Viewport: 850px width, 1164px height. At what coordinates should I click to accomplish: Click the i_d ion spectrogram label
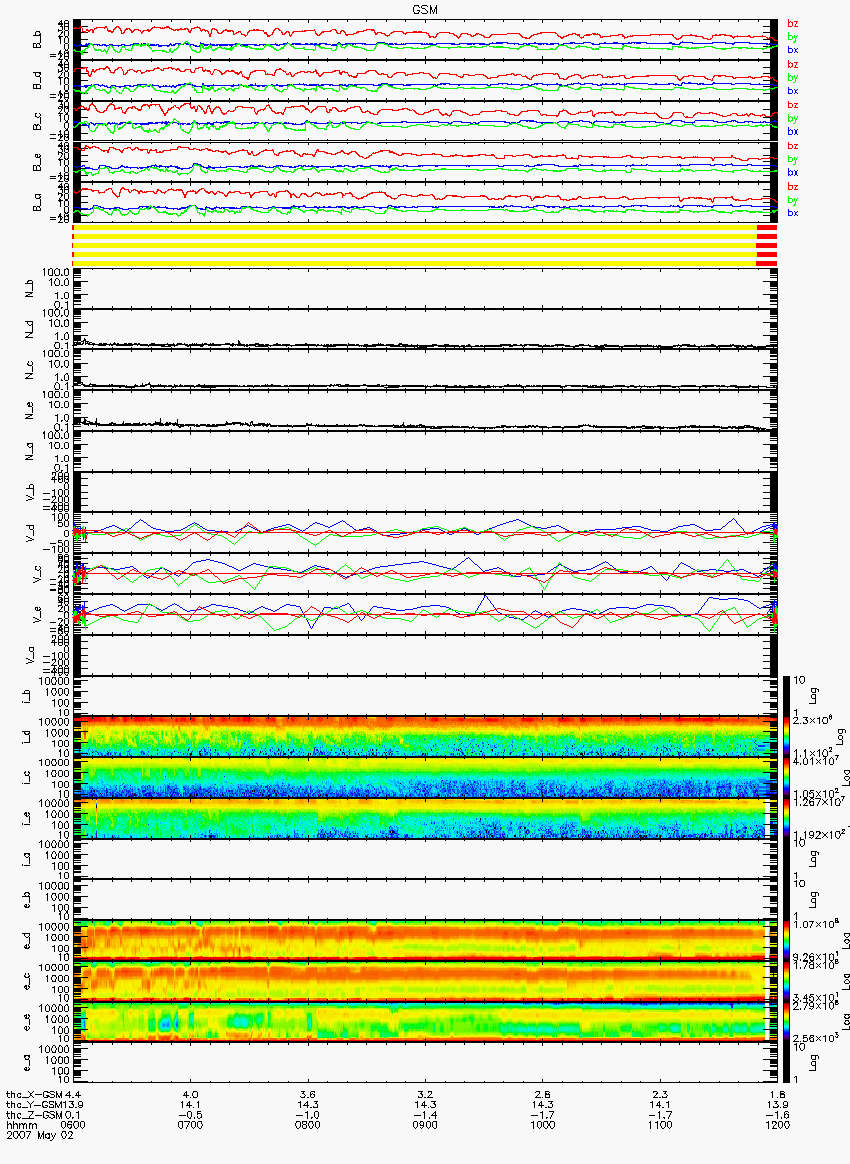27,737
